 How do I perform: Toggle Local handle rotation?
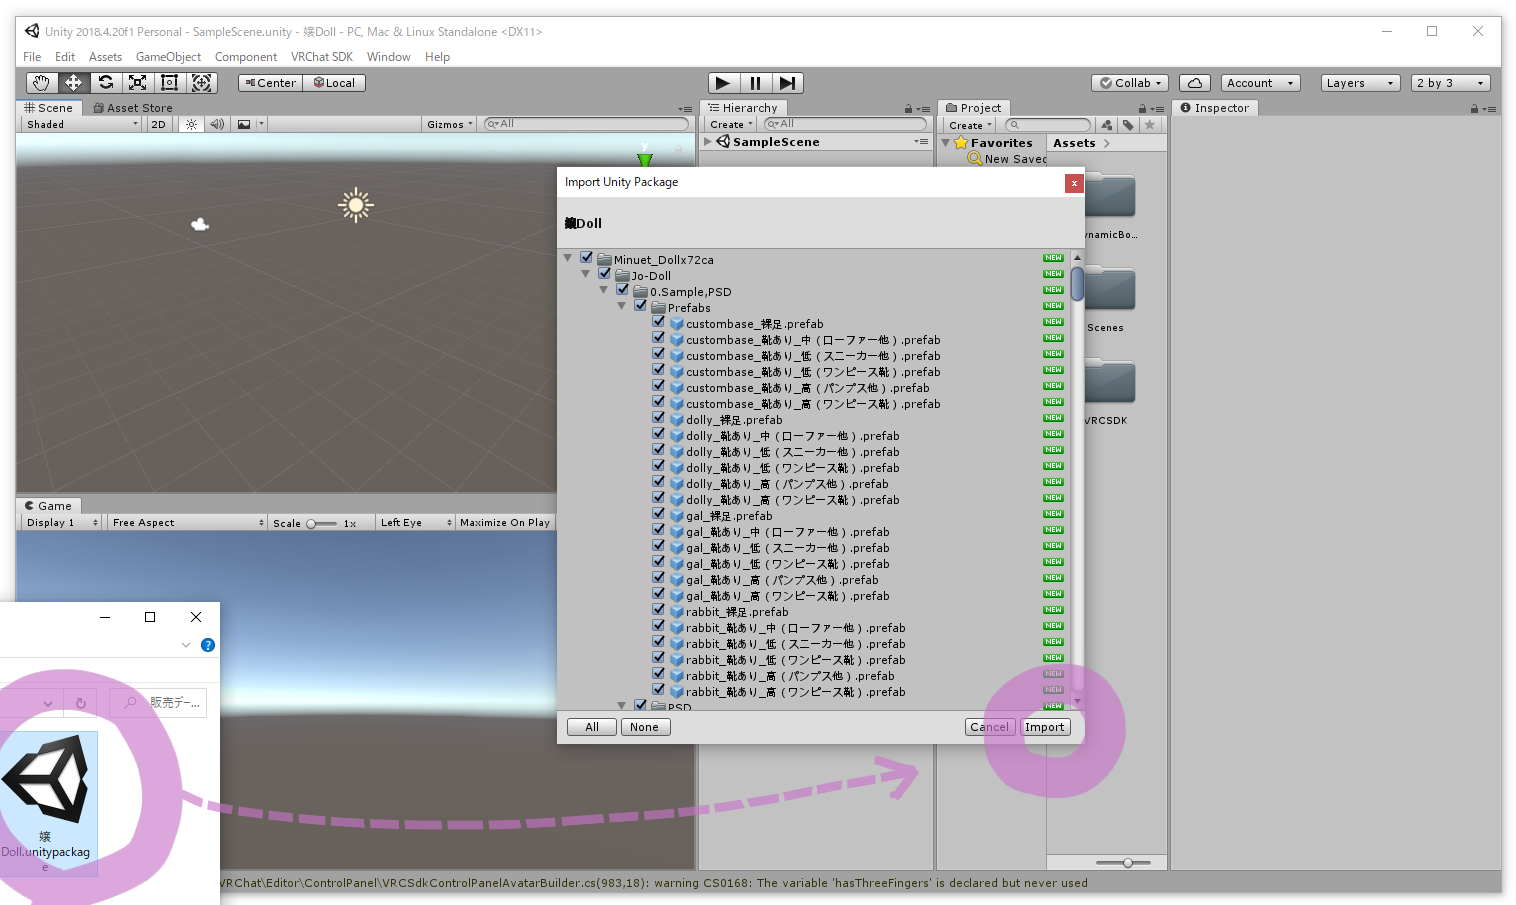(x=334, y=83)
